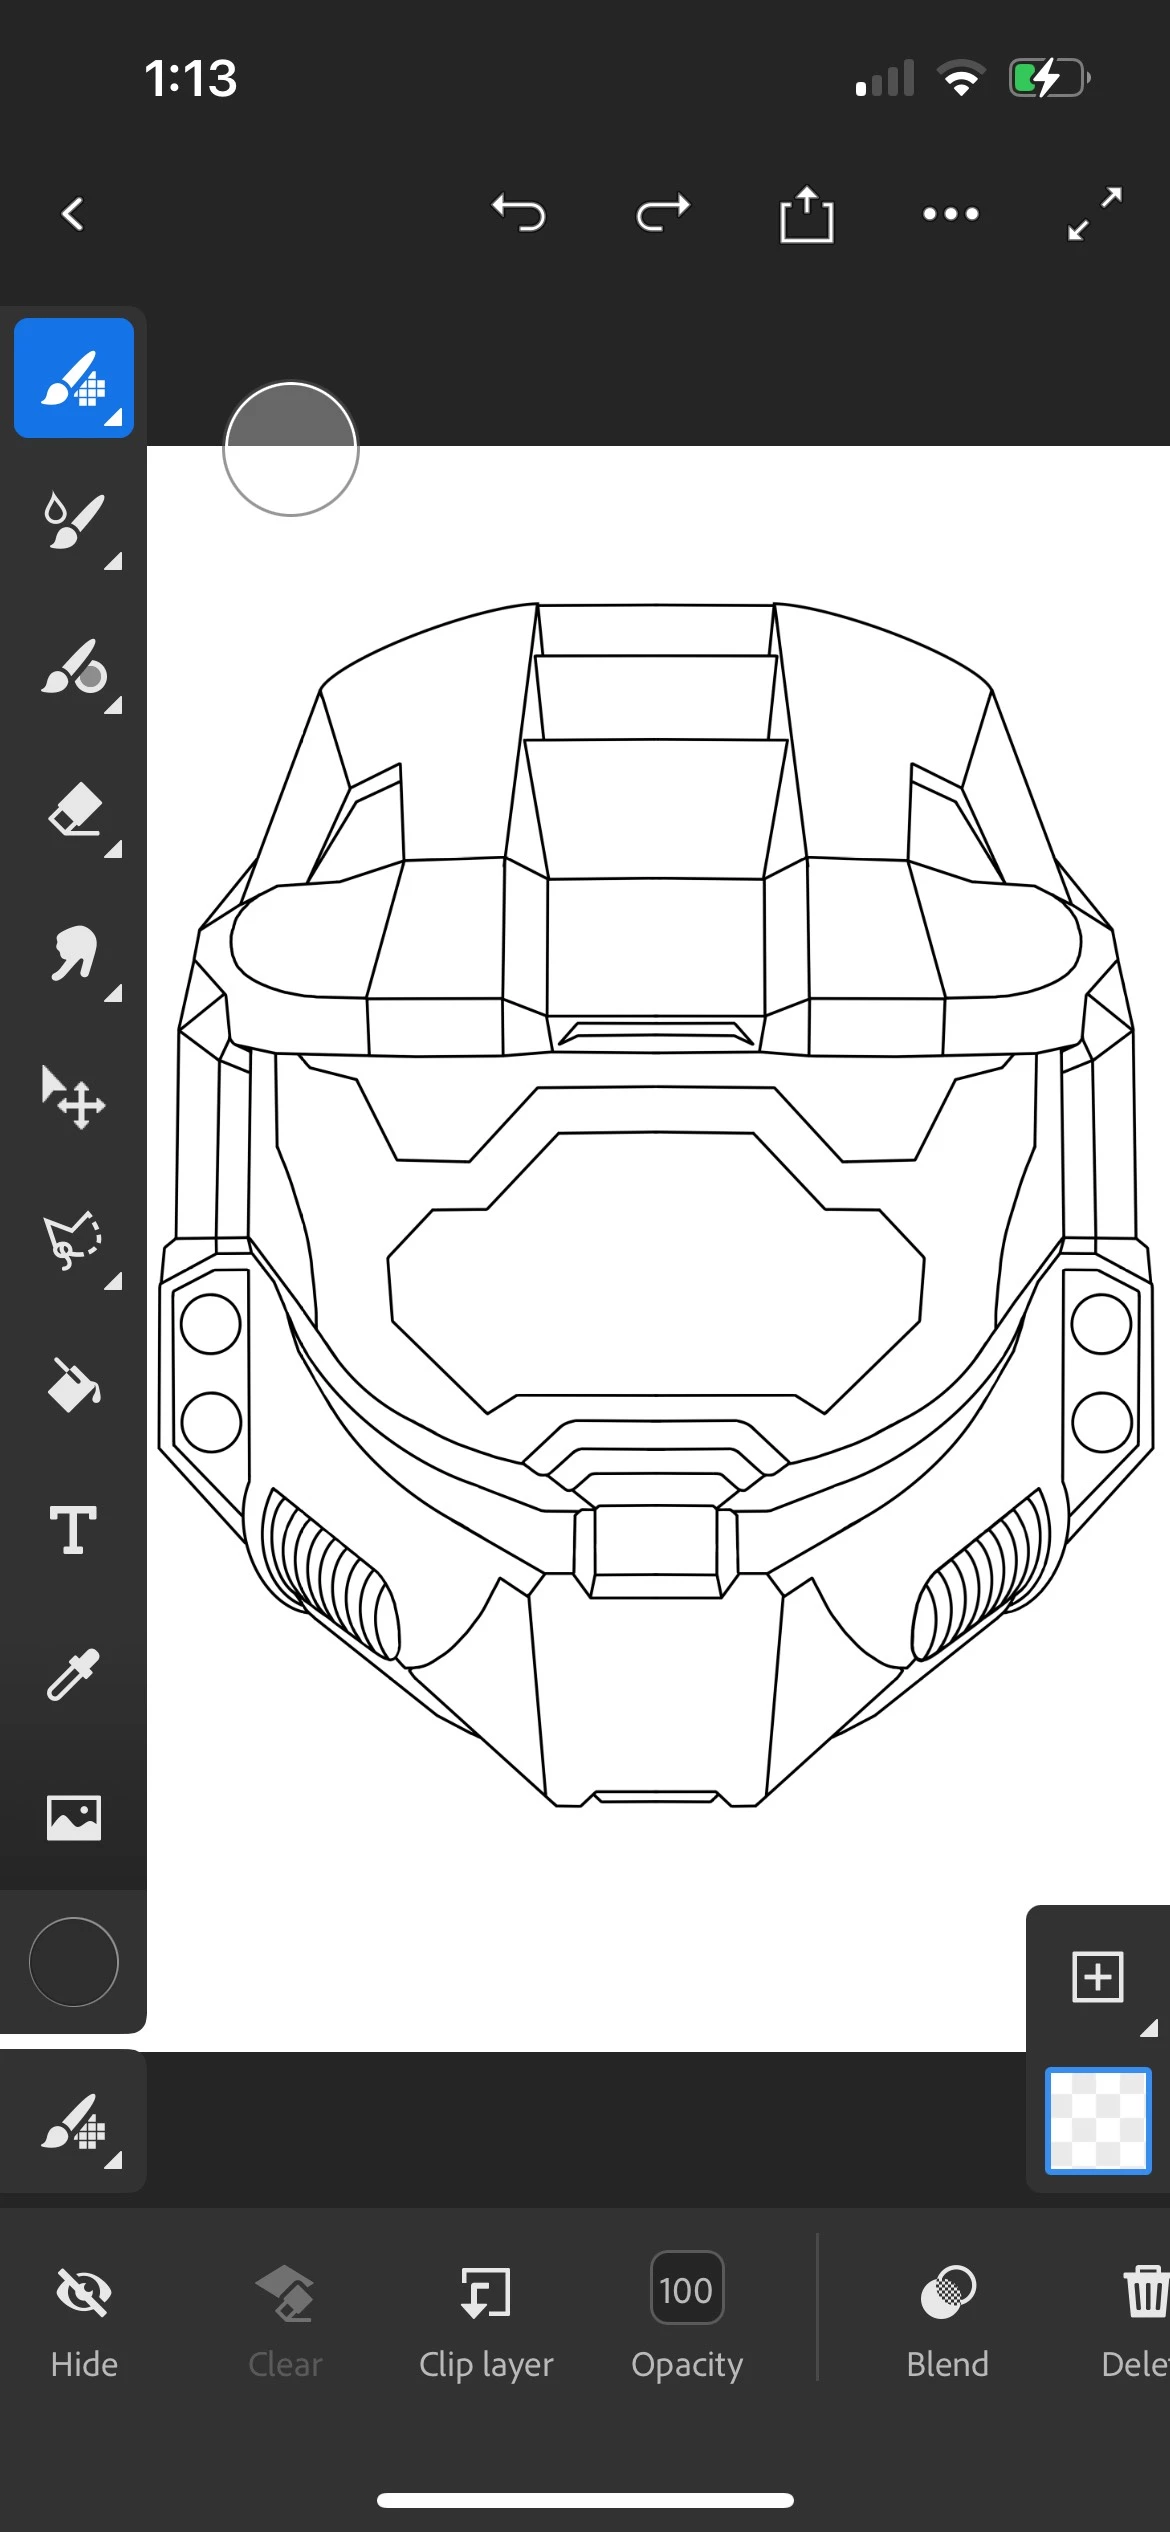The height and width of the screenshot is (2532, 1170).
Task: Tap the home indicator bar
Action: 585,2500
